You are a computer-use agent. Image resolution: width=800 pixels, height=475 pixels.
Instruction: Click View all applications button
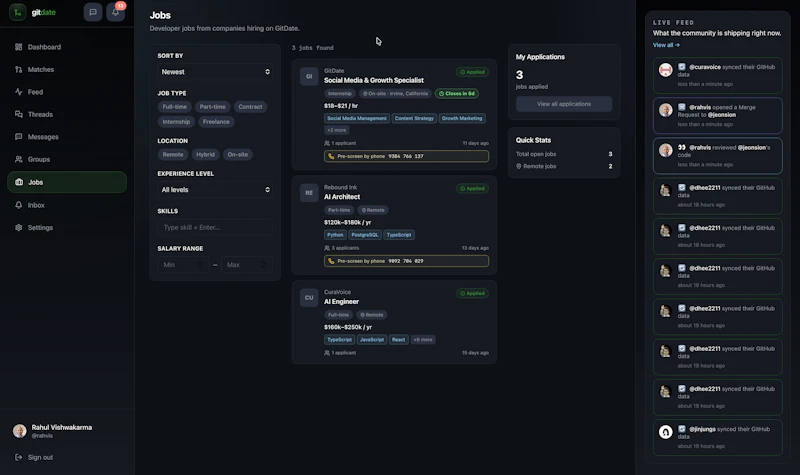(564, 104)
